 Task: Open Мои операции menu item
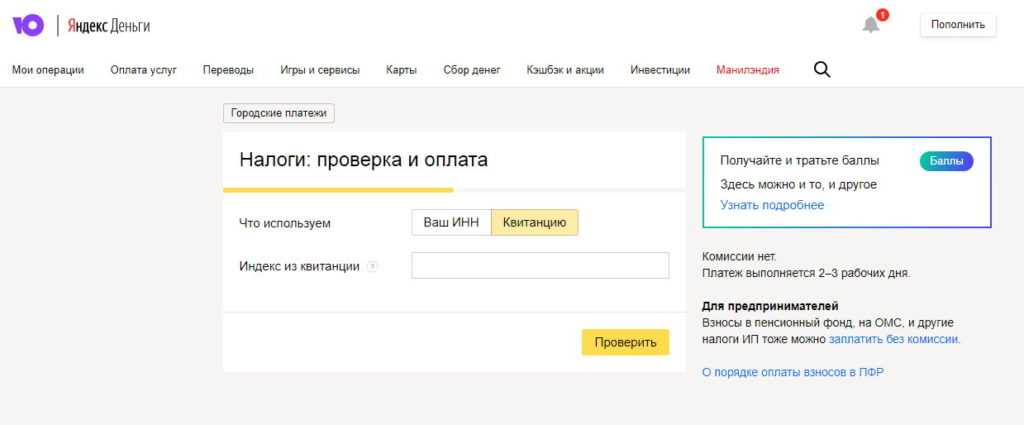point(48,70)
